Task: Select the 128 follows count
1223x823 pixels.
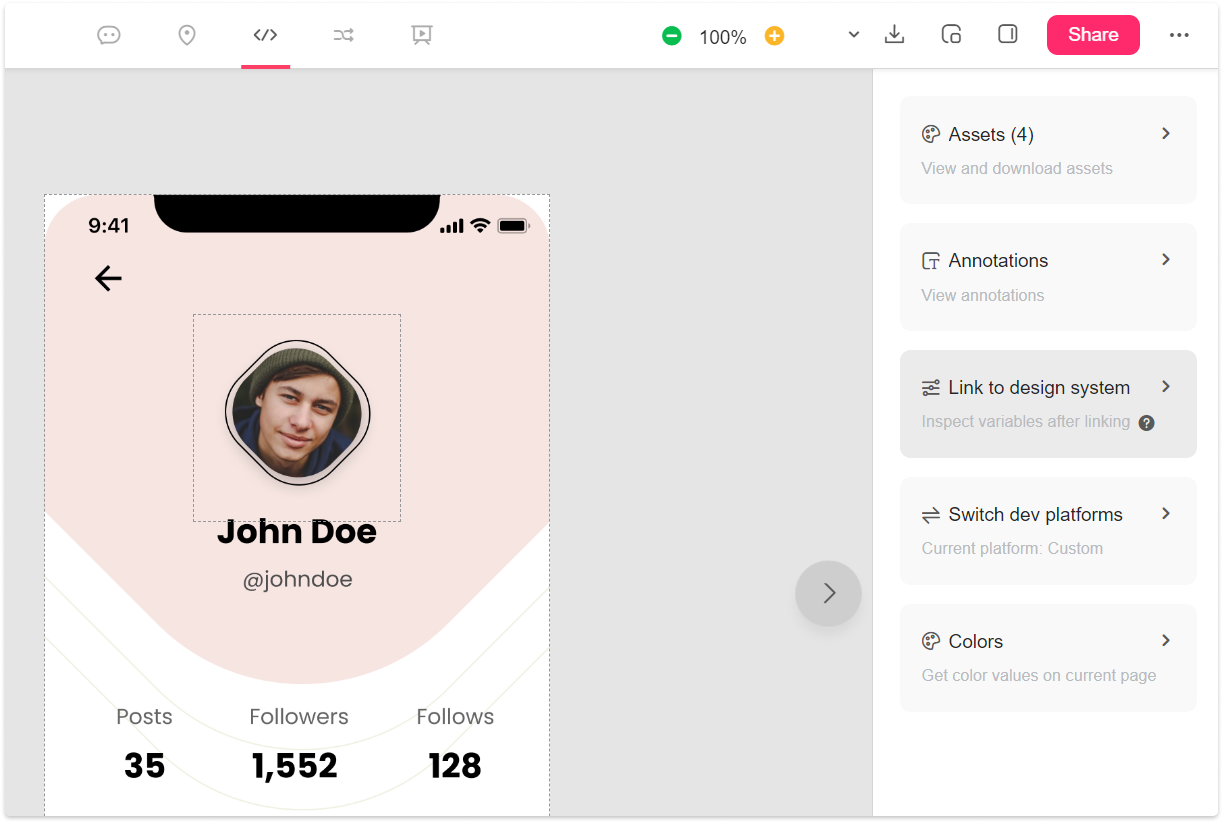Action: [x=455, y=766]
